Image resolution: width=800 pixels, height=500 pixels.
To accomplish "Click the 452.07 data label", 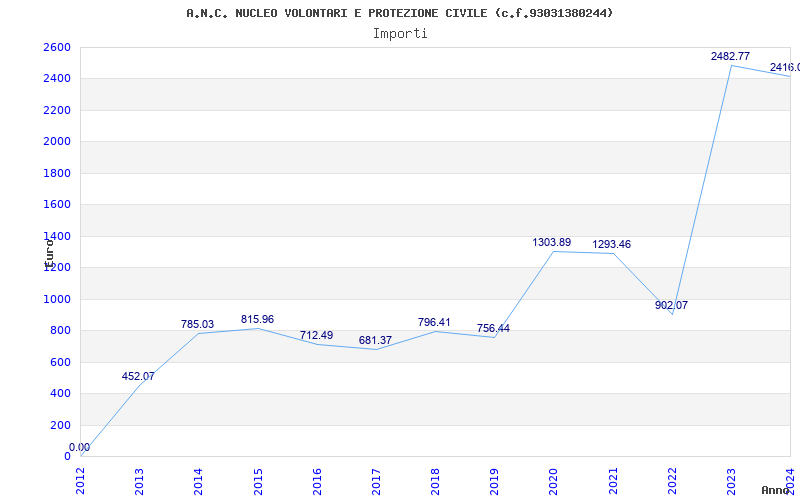I will [138, 377].
